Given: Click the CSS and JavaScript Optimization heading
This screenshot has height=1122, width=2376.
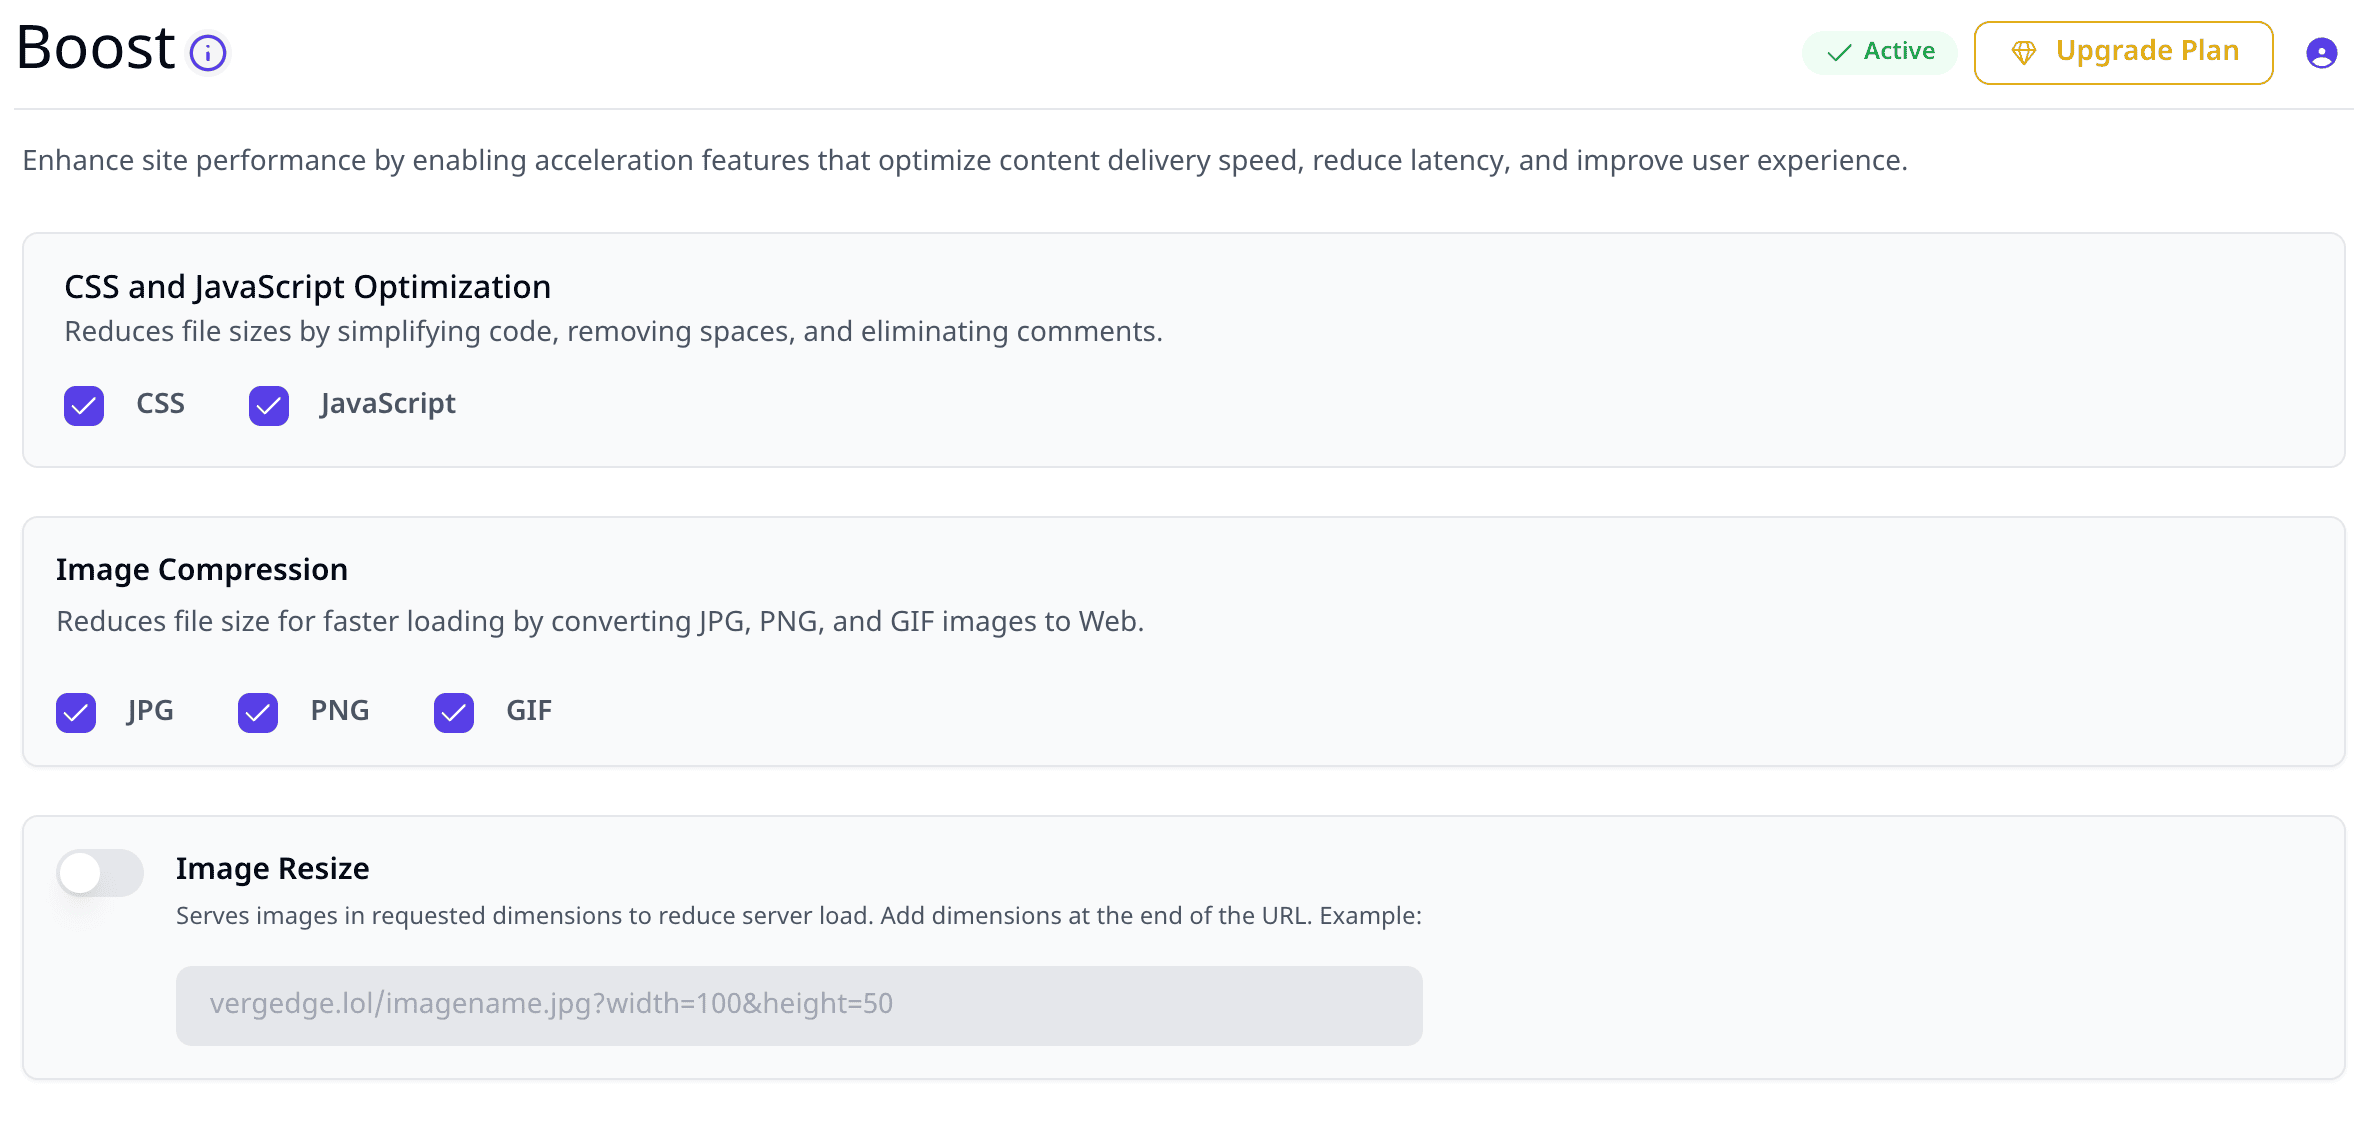Looking at the screenshot, I should (x=308, y=288).
